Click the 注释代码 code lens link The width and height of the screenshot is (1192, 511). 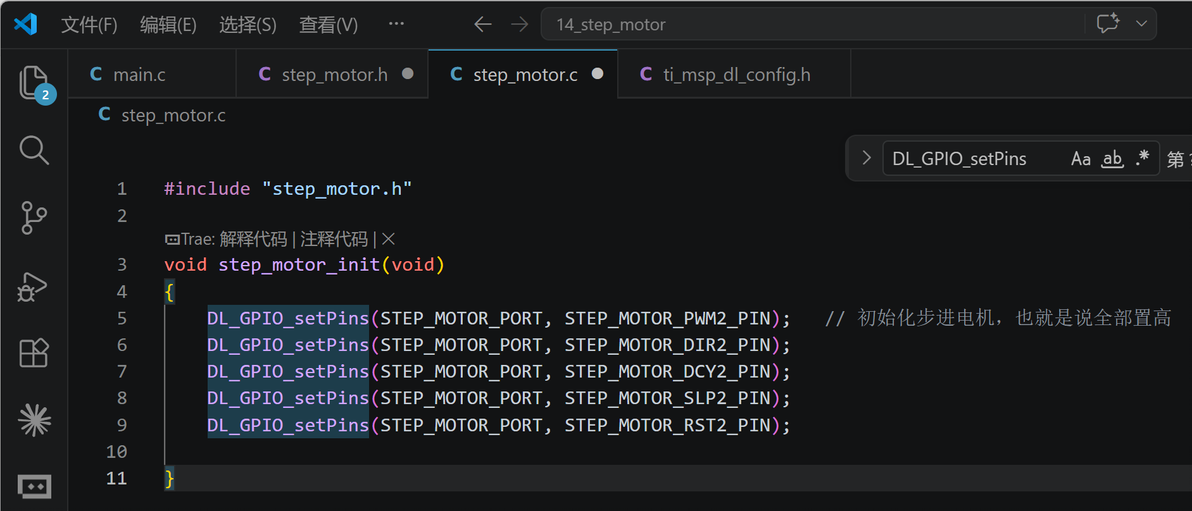coord(334,239)
